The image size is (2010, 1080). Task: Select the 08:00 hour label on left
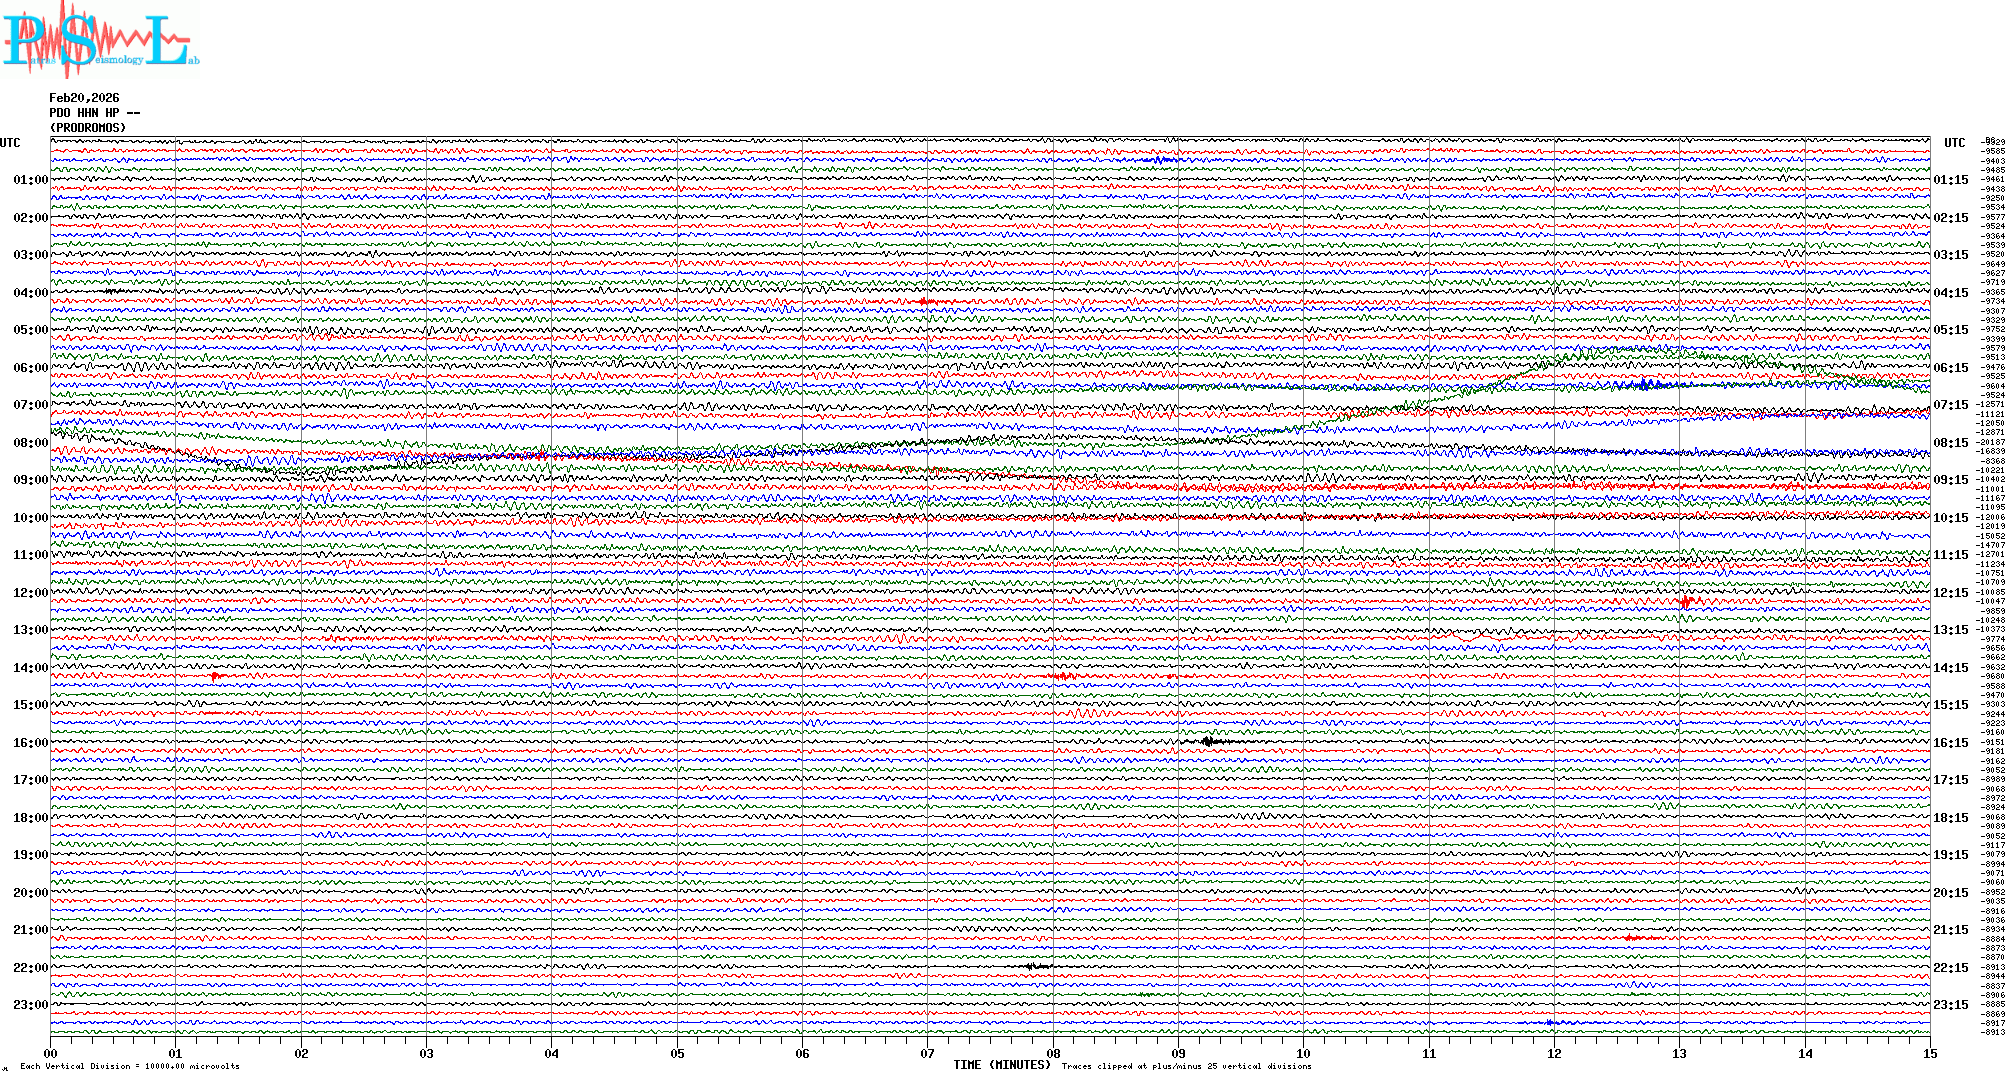click(30, 443)
